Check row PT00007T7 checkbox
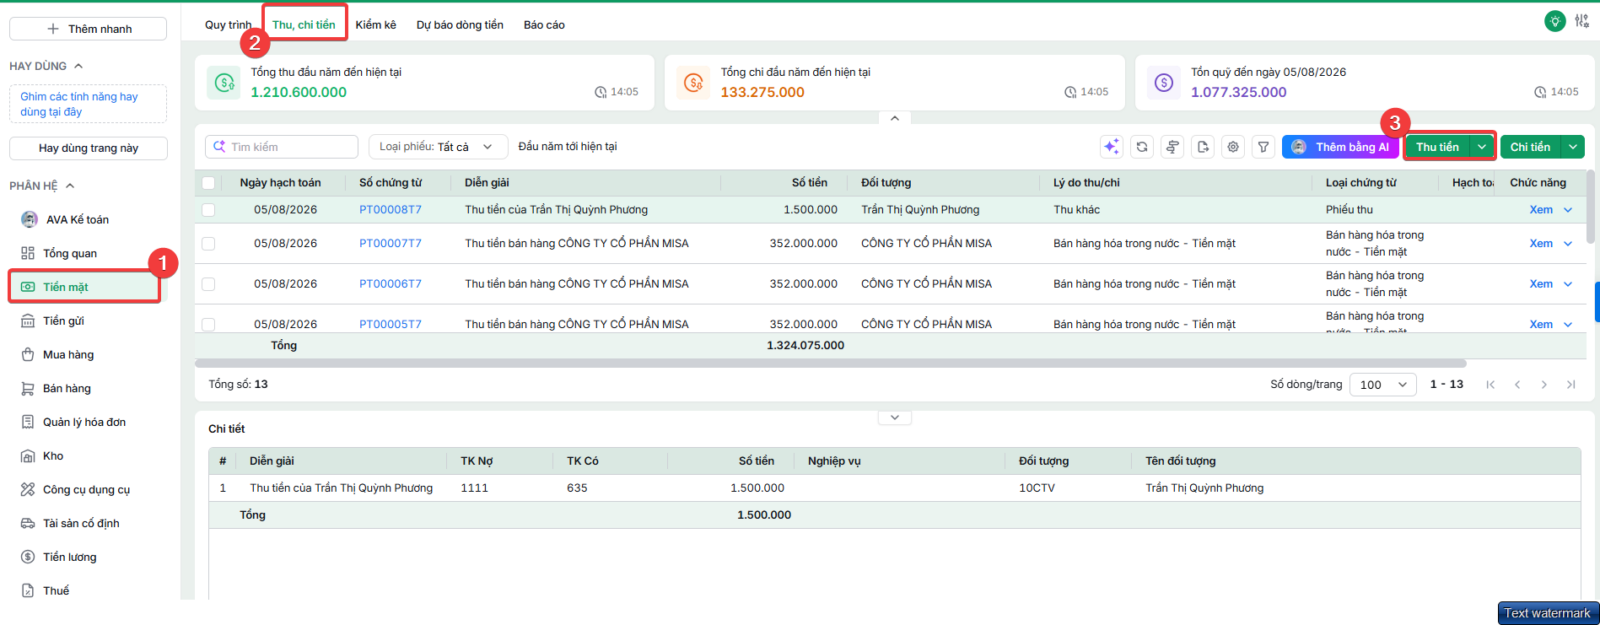The width and height of the screenshot is (1600, 625). point(208,244)
